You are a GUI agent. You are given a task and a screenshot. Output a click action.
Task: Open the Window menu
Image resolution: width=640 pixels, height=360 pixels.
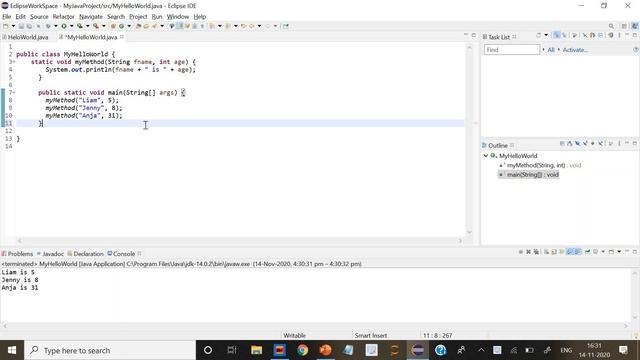click(x=178, y=17)
